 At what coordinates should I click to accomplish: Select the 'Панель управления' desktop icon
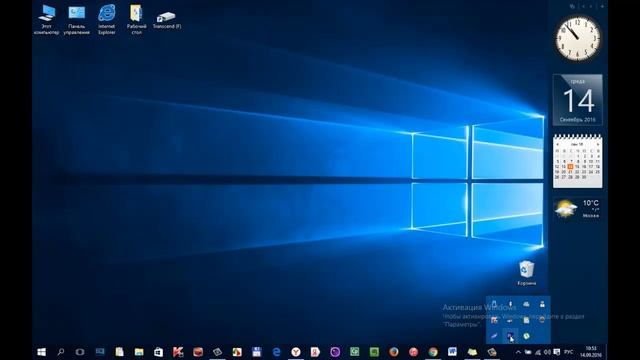click(x=76, y=19)
